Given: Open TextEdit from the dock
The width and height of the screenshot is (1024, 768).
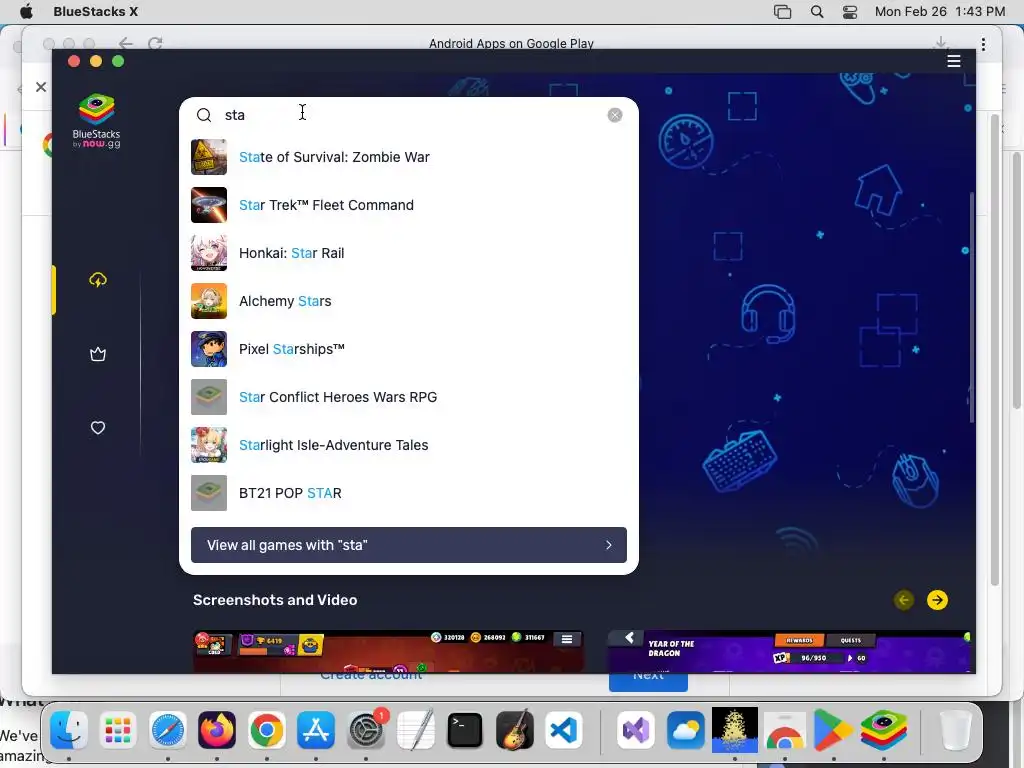Looking at the screenshot, I should coord(415,729).
